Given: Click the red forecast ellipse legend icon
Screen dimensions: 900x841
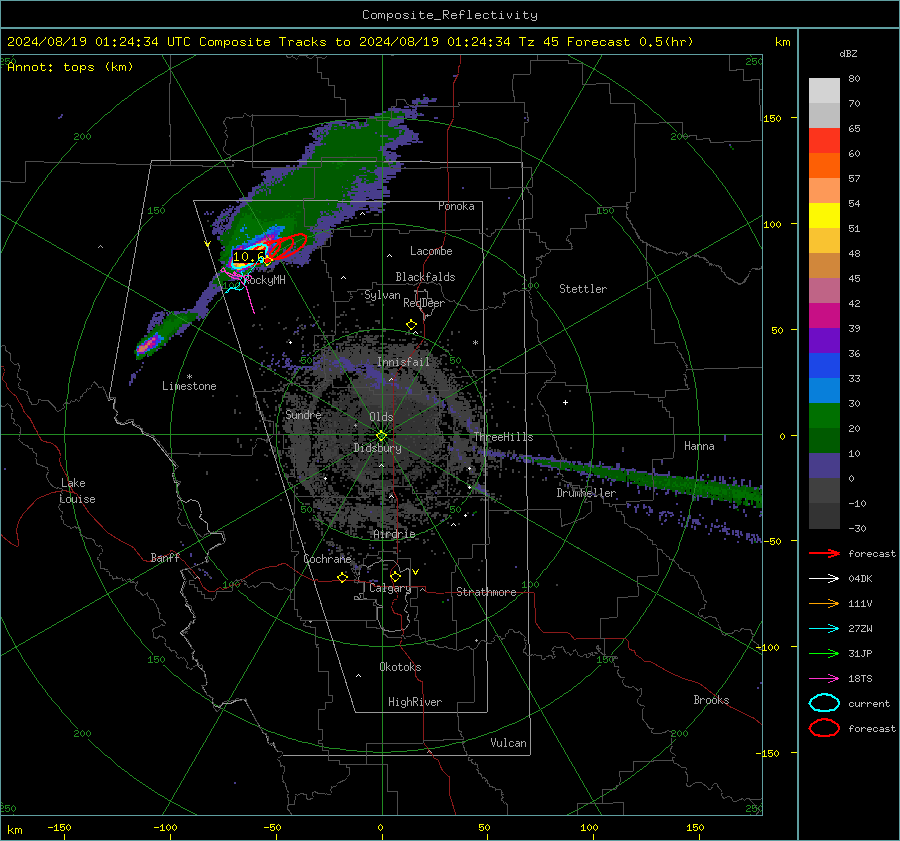Looking at the screenshot, I should pos(824,728).
